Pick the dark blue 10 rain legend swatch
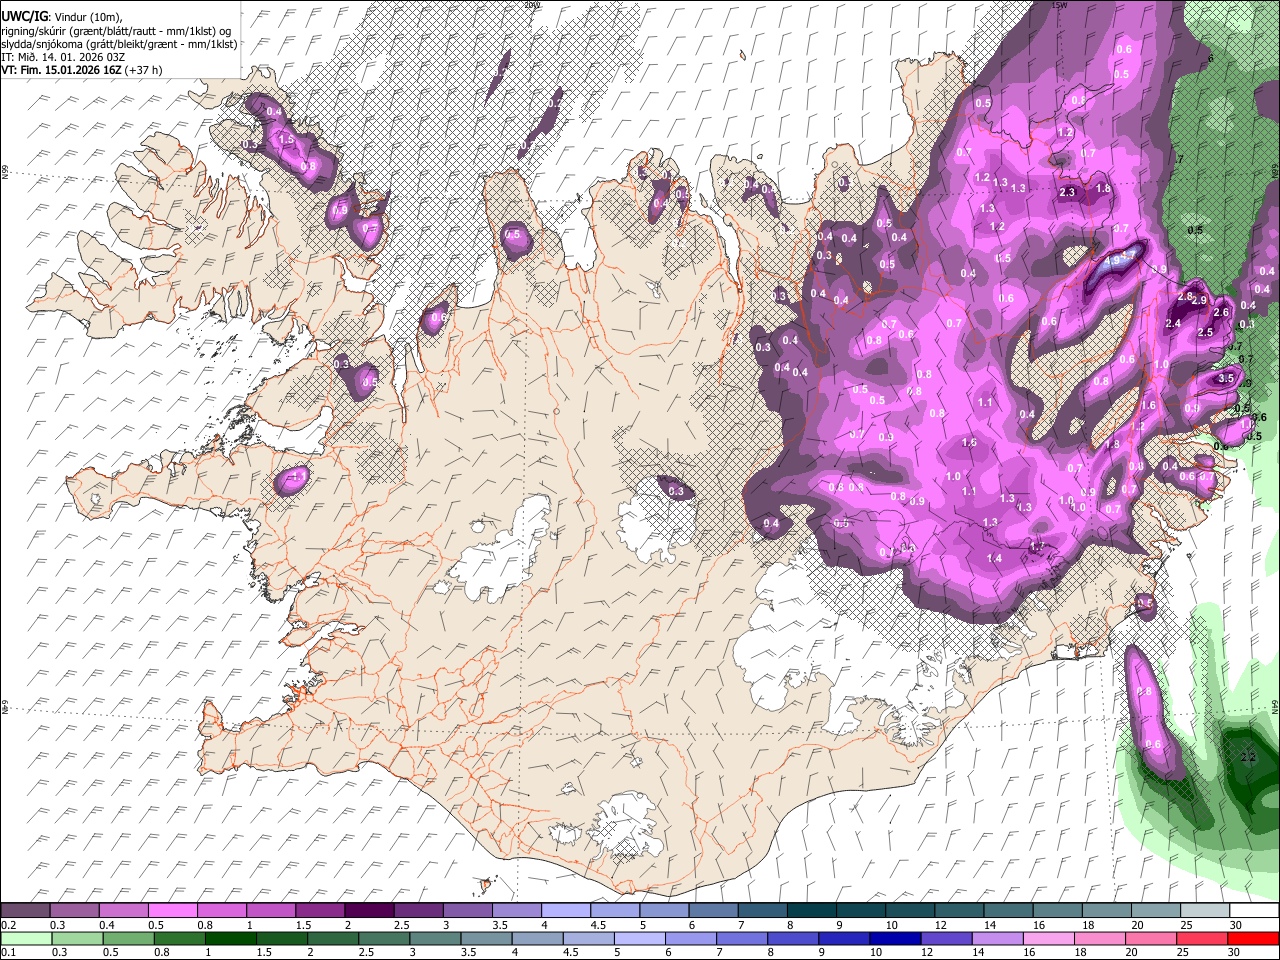The height and width of the screenshot is (960, 1280). pos(894,938)
